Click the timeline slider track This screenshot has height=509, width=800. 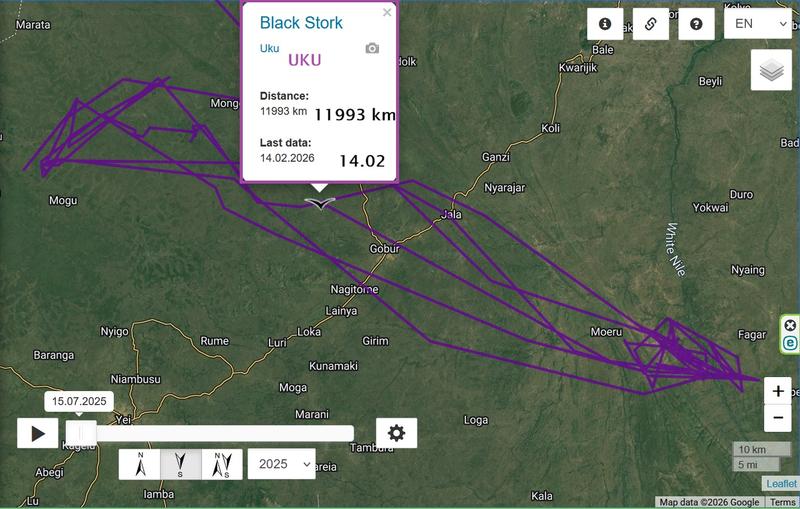[x=210, y=434]
